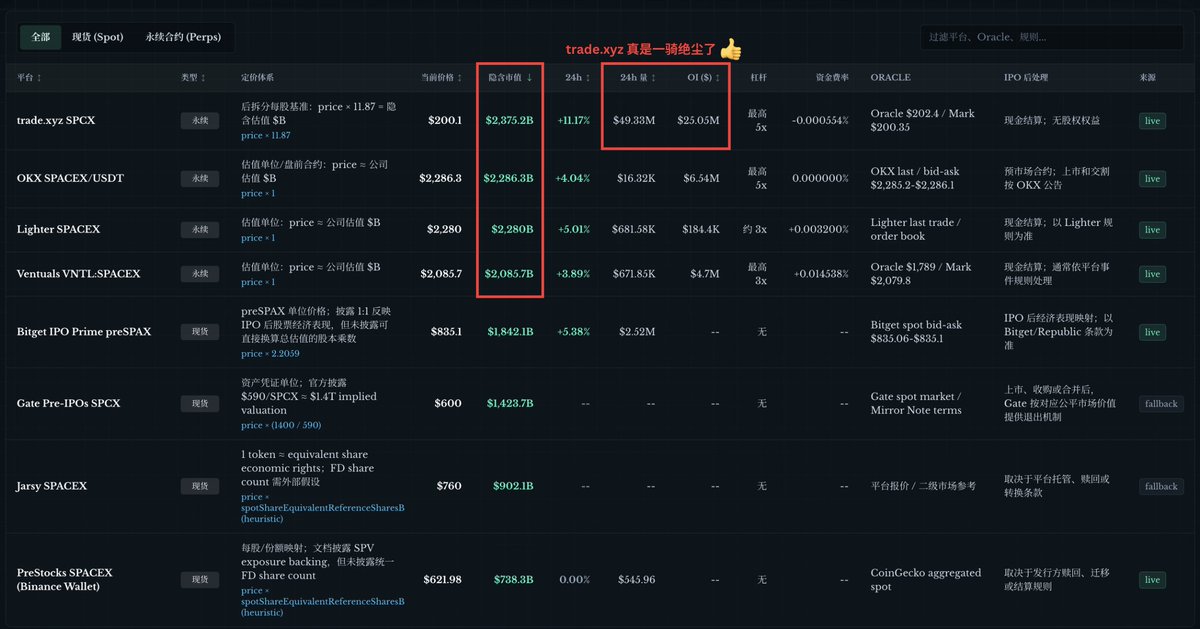Click open interest $25.05M

[698, 120]
